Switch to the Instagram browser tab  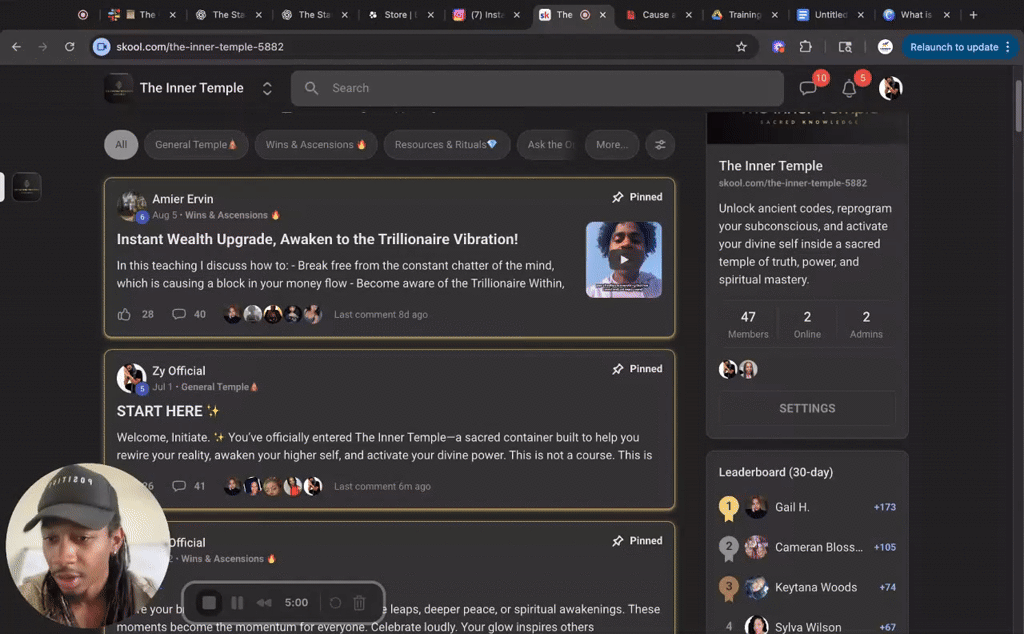point(487,14)
